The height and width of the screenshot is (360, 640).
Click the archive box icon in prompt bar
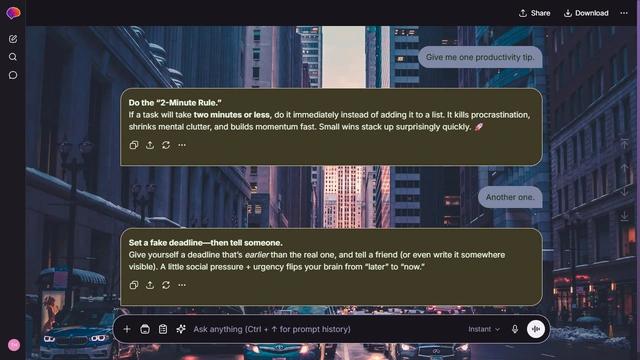point(145,329)
